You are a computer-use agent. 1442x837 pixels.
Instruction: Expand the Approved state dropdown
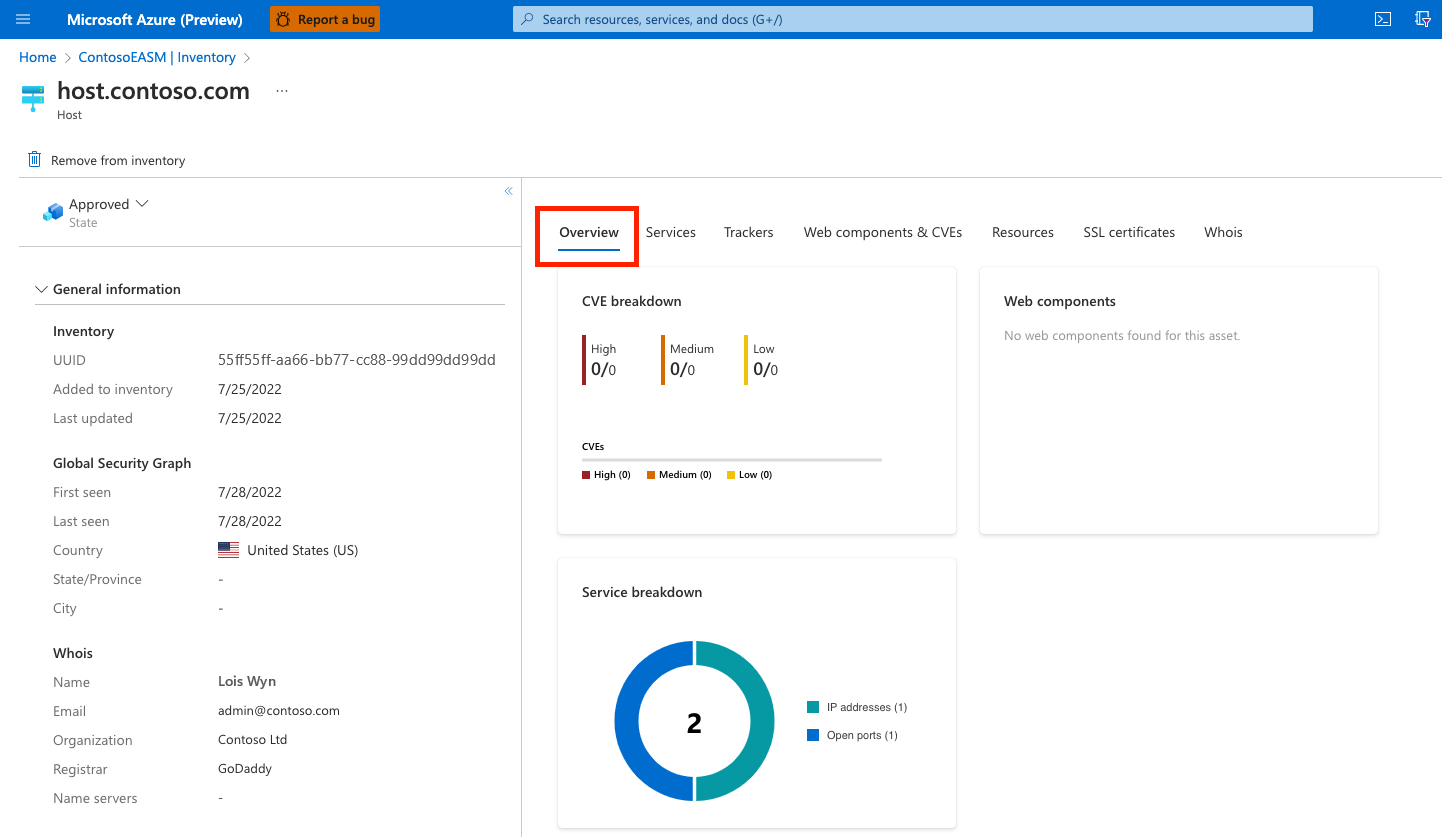point(142,203)
